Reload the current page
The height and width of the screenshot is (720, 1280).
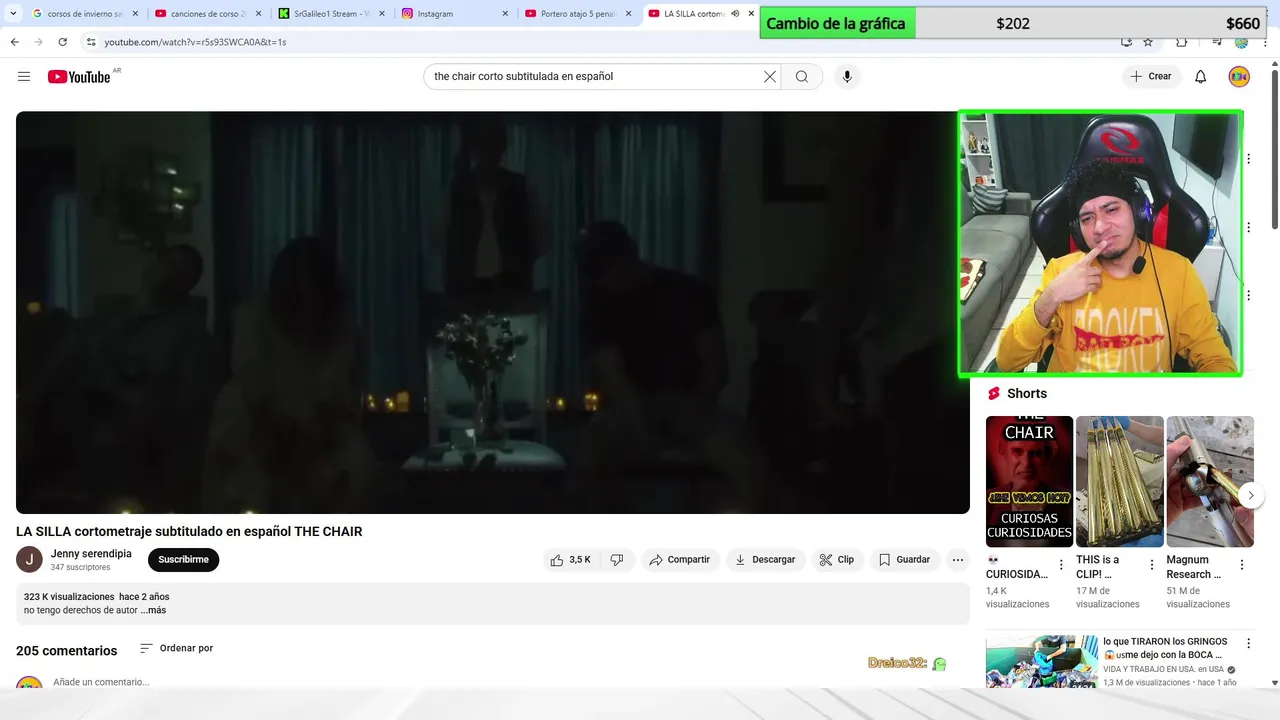(62, 42)
